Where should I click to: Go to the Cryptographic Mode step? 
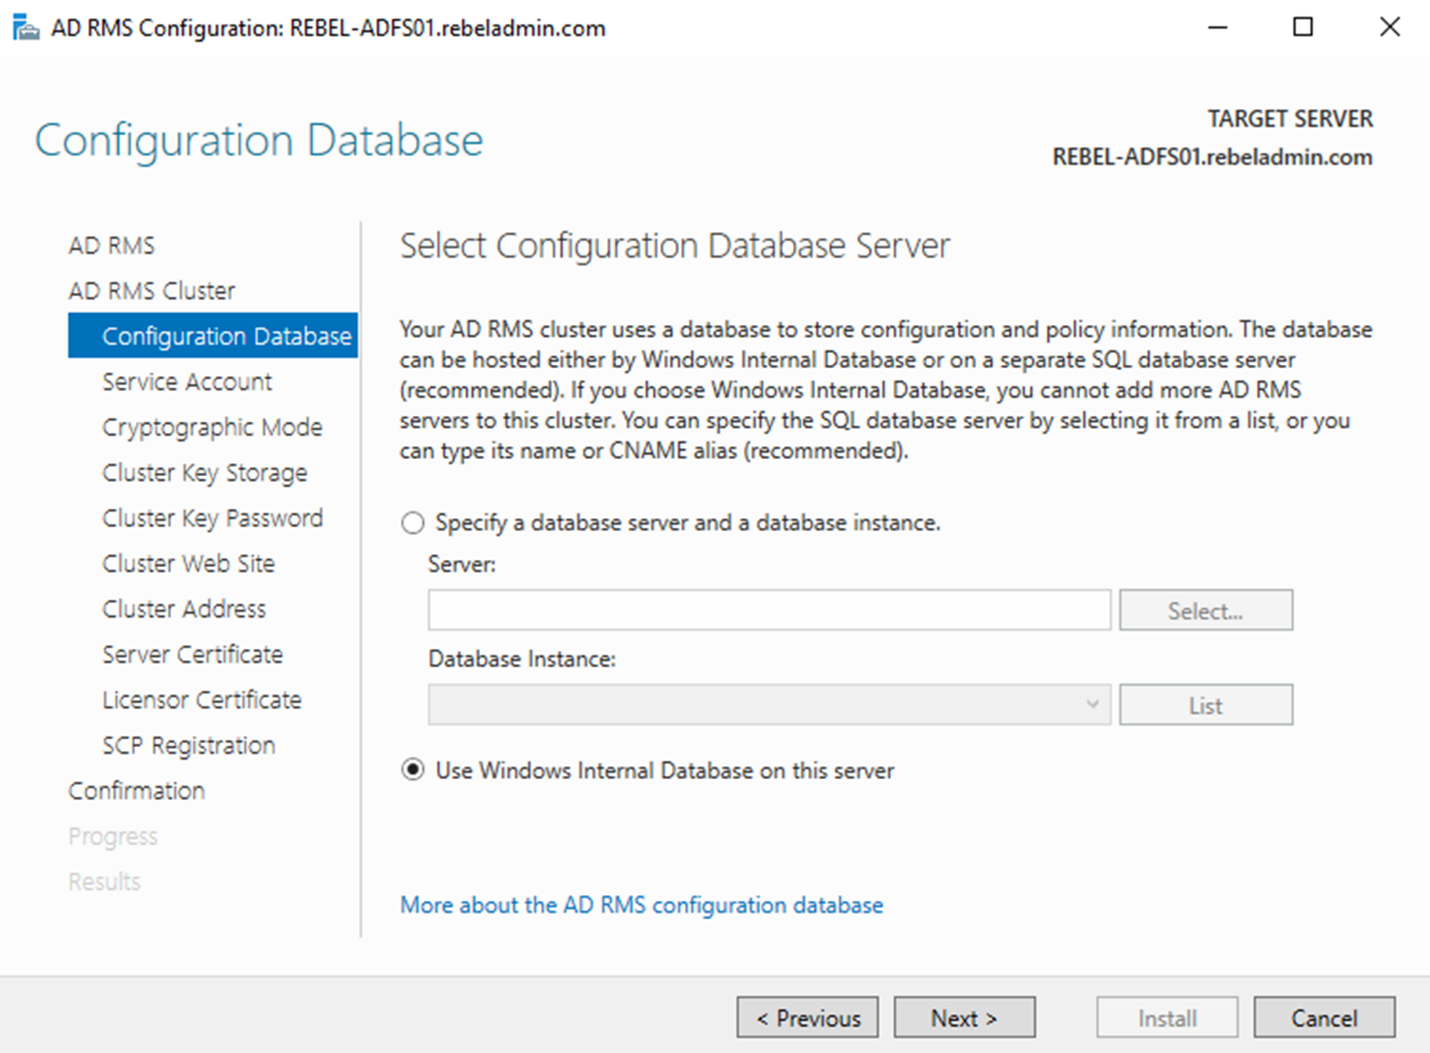click(x=212, y=427)
